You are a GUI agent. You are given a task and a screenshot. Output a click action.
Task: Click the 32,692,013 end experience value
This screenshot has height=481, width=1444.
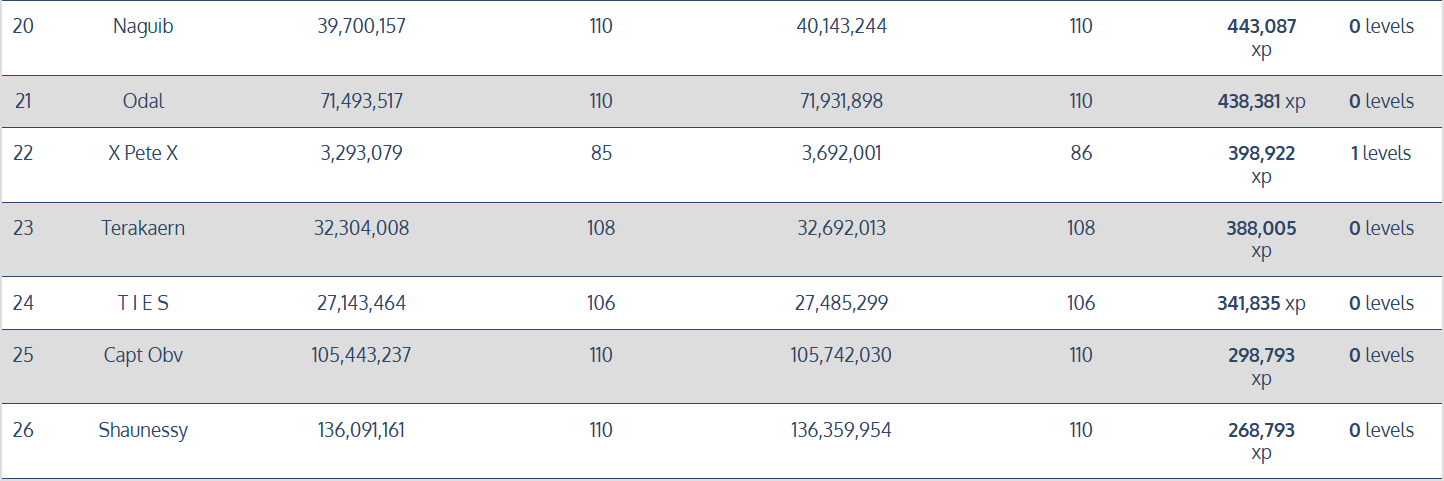click(840, 228)
